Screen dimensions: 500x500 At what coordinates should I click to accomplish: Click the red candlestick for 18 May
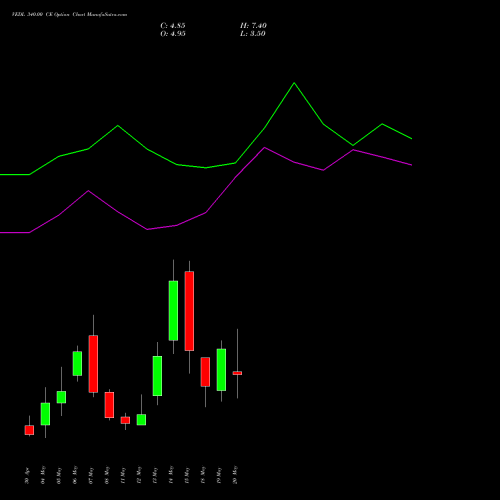tap(205, 372)
